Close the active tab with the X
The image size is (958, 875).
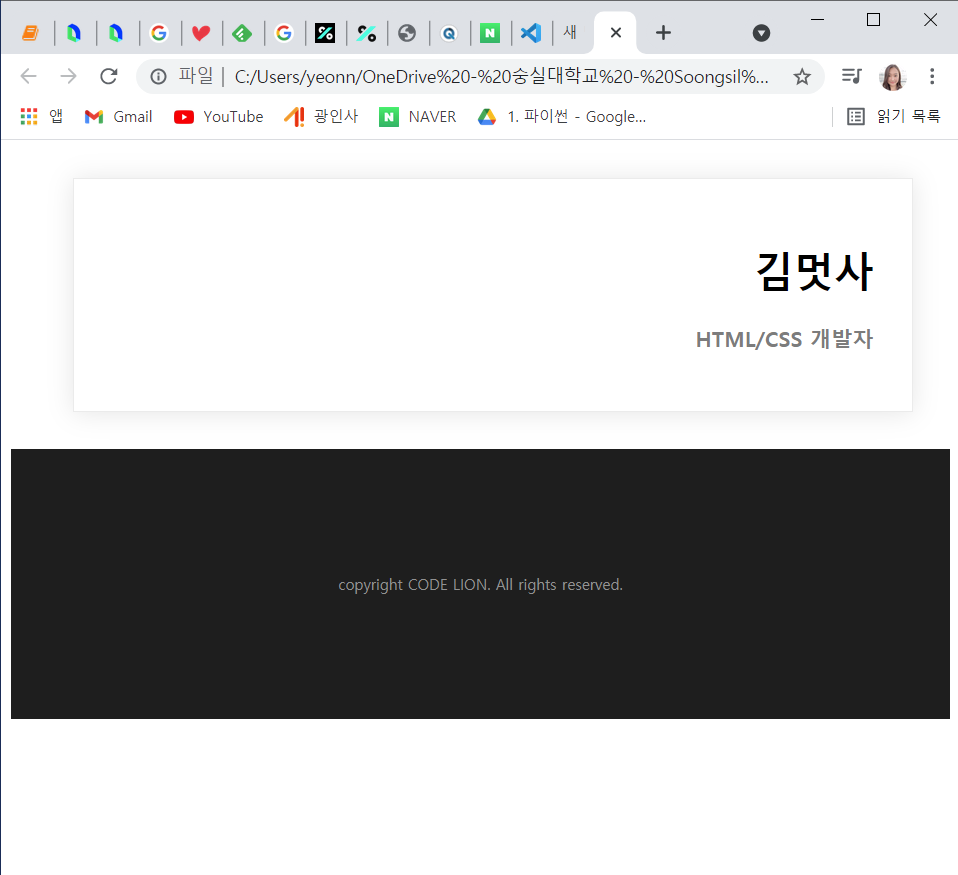point(616,33)
